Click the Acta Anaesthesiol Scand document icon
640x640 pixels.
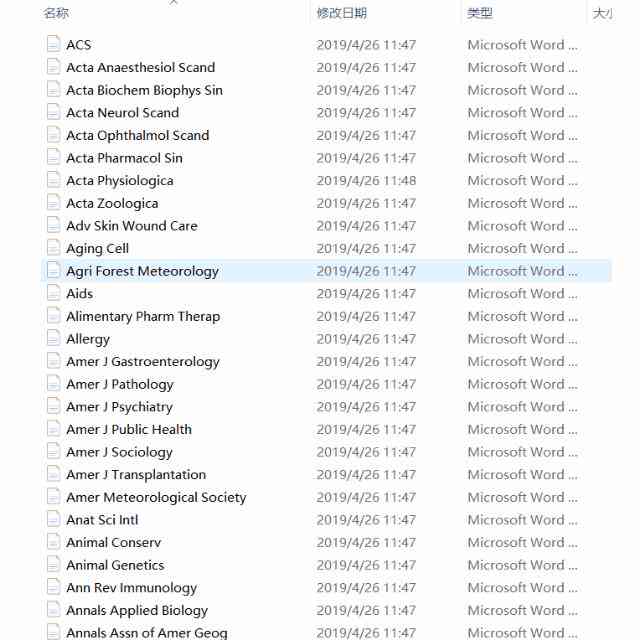53,67
